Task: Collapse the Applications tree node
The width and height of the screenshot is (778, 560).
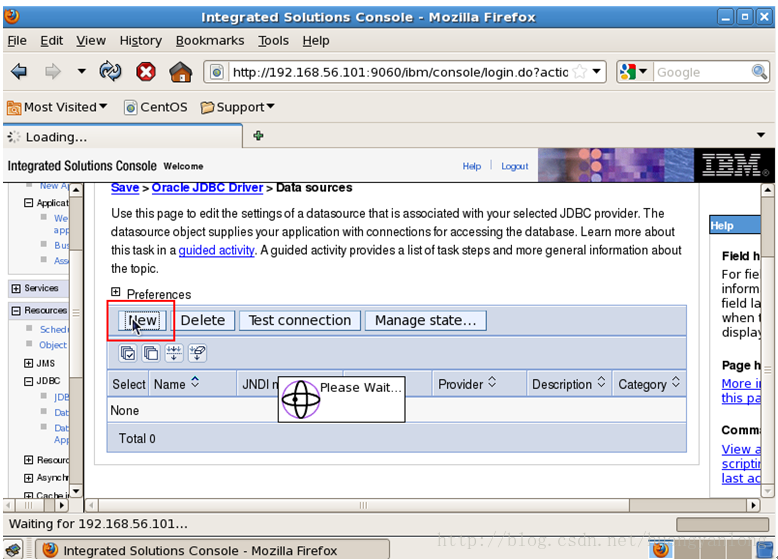Action: click(x=28, y=202)
